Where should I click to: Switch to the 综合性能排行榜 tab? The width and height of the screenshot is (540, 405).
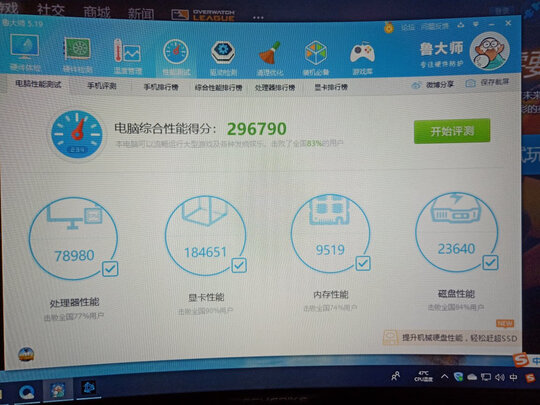point(218,87)
